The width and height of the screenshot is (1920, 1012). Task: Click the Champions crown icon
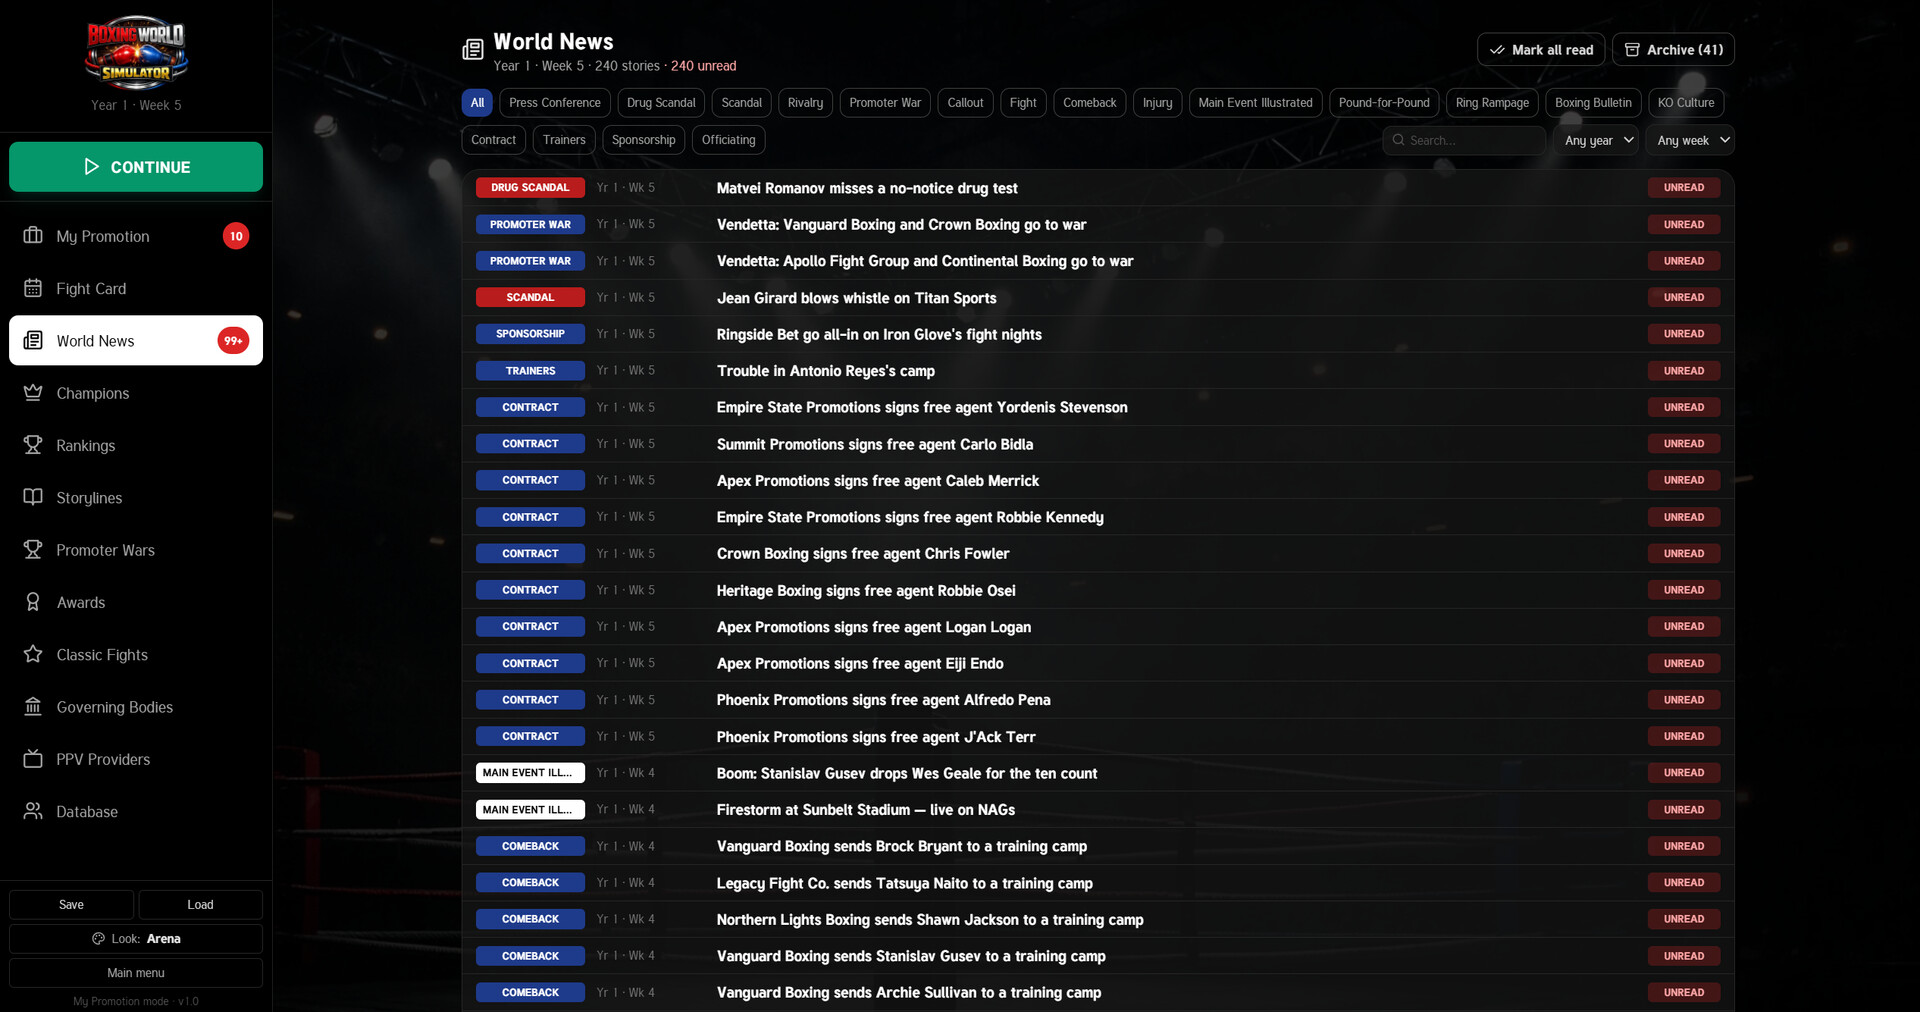point(33,393)
